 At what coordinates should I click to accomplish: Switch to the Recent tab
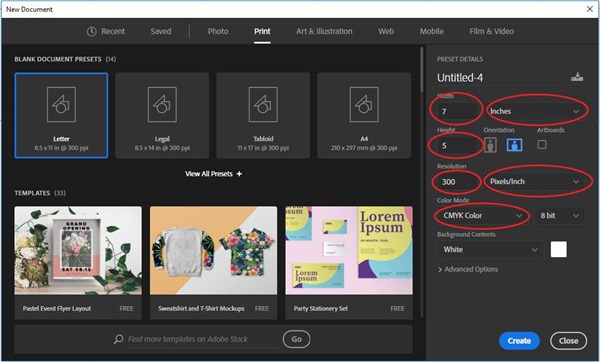coord(106,31)
